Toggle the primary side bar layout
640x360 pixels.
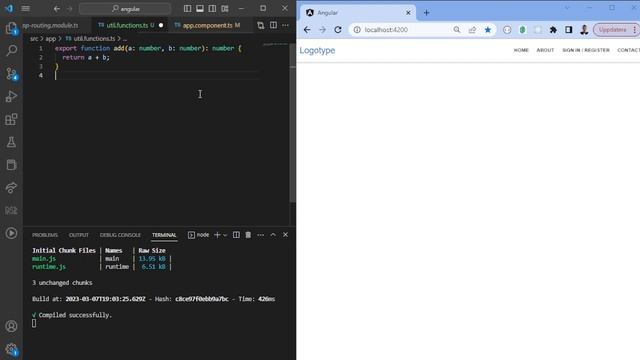tap(187, 9)
